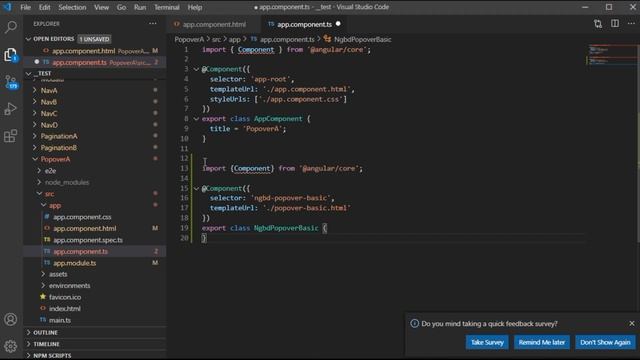Open the Edit menu
The image size is (640, 360).
[44, 7]
